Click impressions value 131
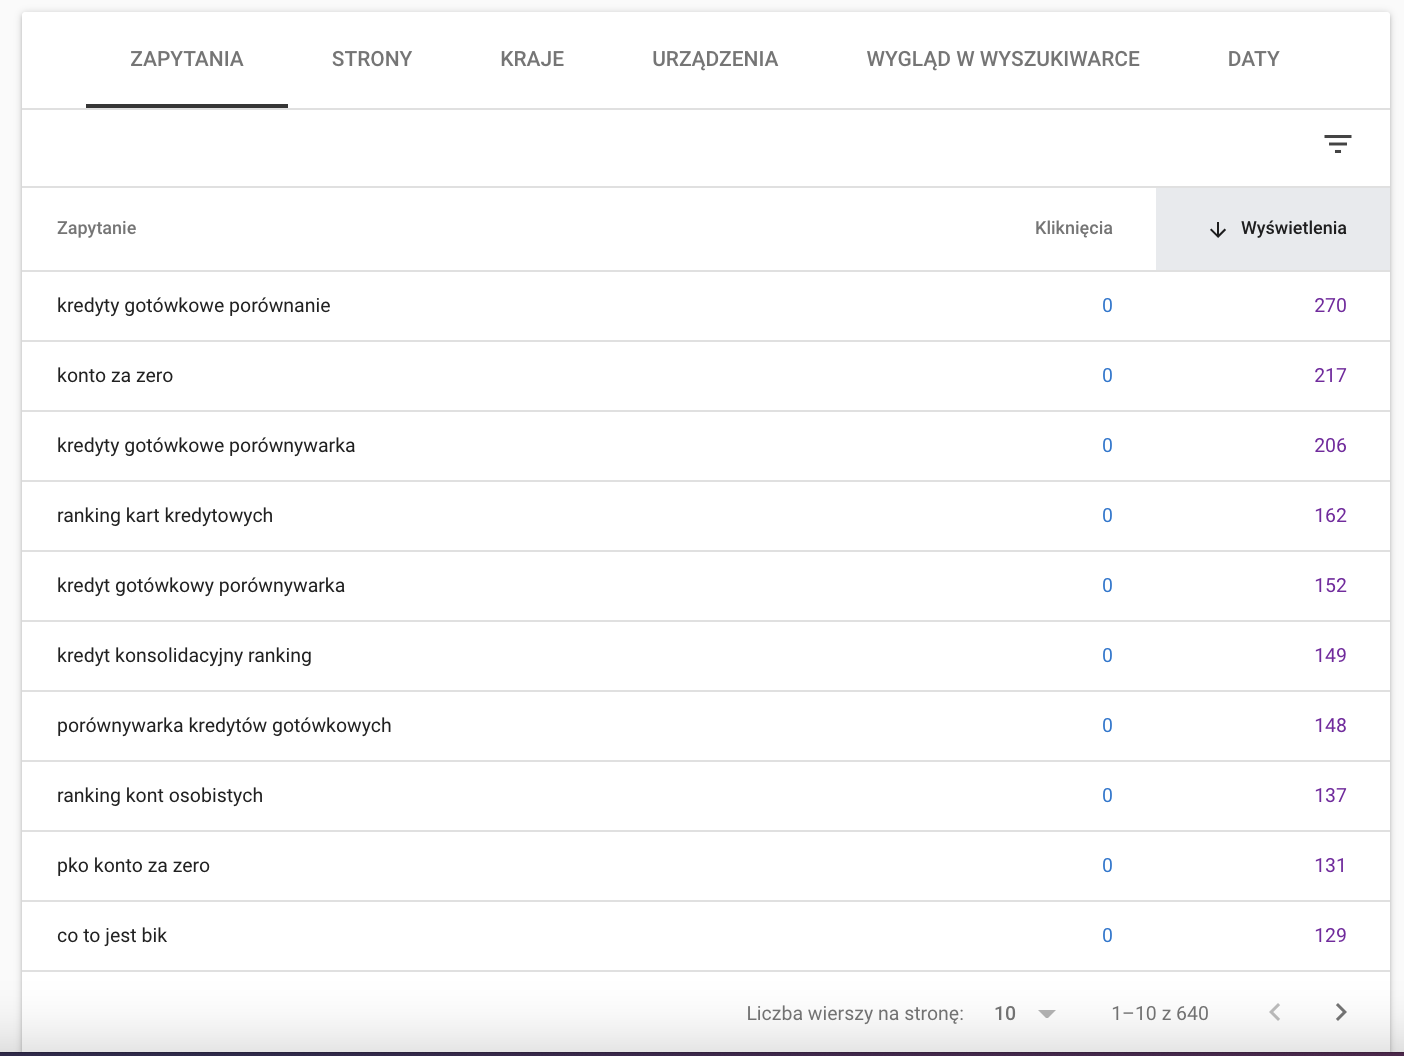Image resolution: width=1404 pixels, height=1056 pixels. 1330,865
